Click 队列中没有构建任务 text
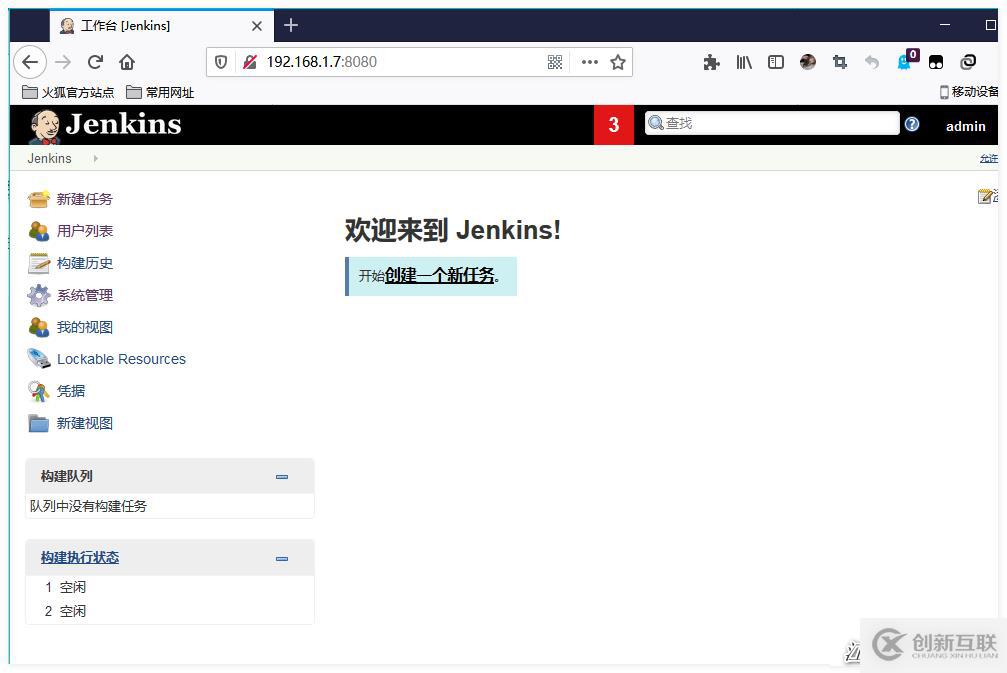Image resolution: width=1007 pixels, height=673 pixels. pyautogui.click(x=88, y=506)
